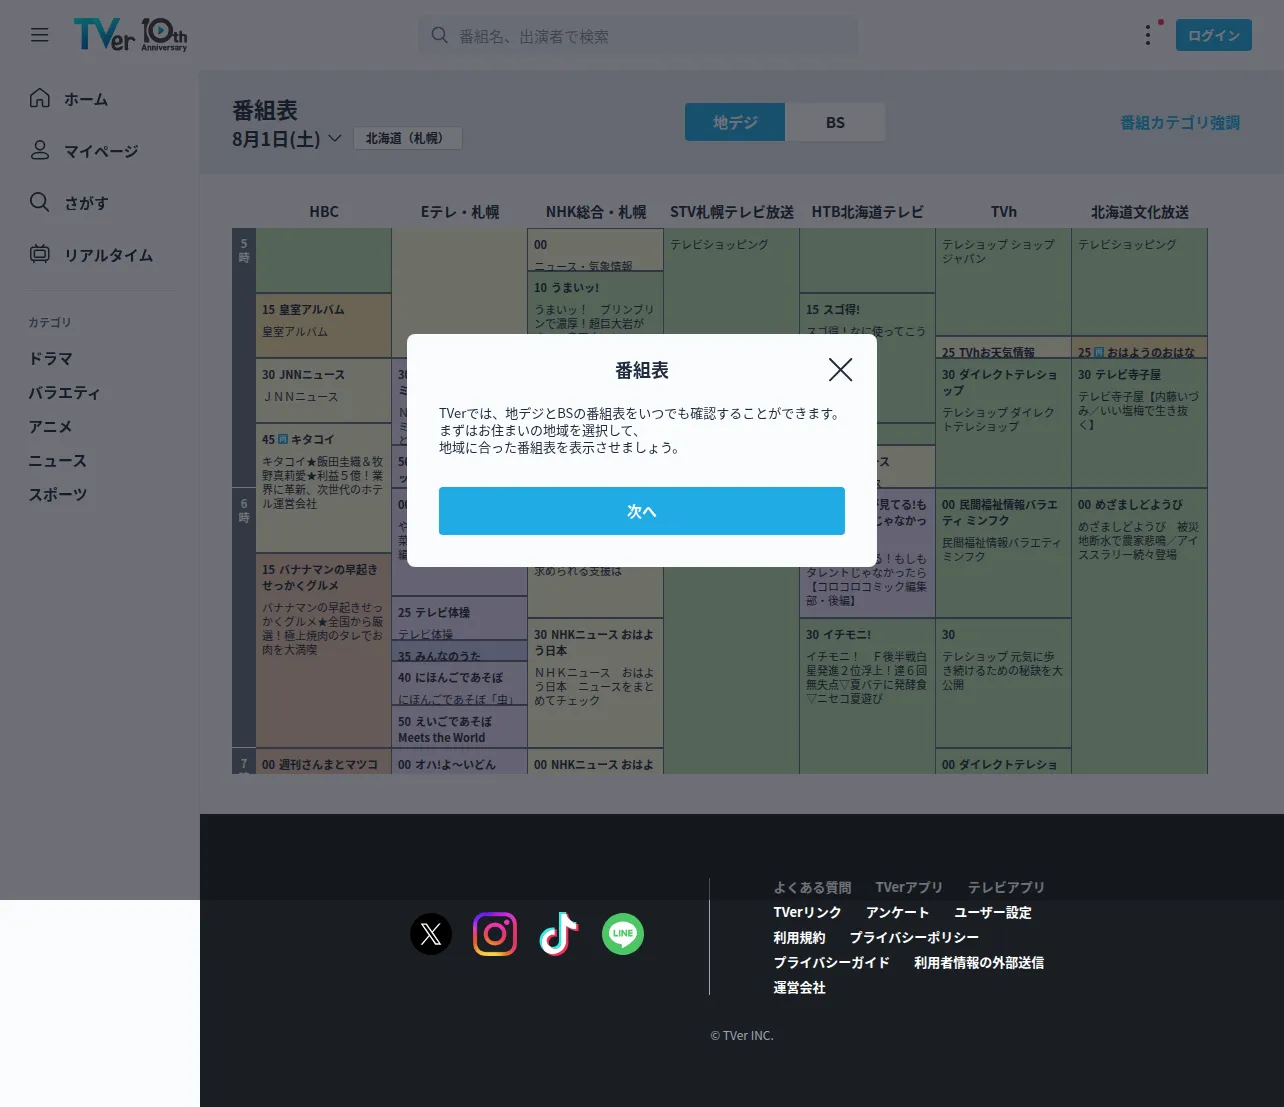The width and height of the screenshot is (1284, 1107).
Task: Click the リアルタイム TV icon
Action: pos(39,254)
